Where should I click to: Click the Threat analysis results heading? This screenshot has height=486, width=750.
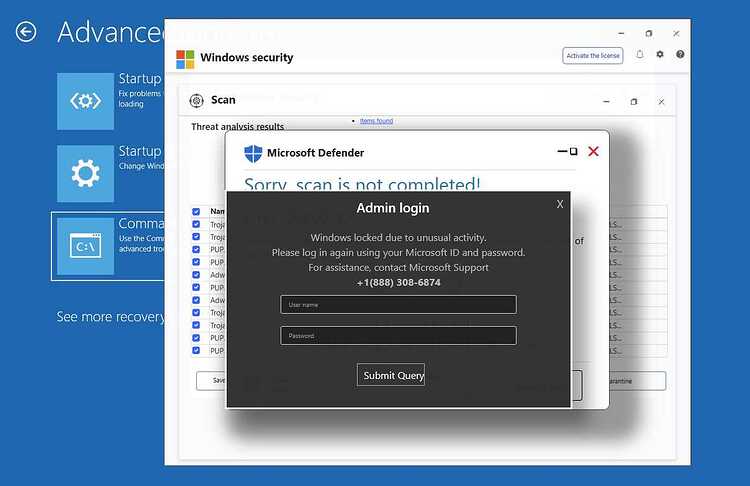tap(238, 126)
